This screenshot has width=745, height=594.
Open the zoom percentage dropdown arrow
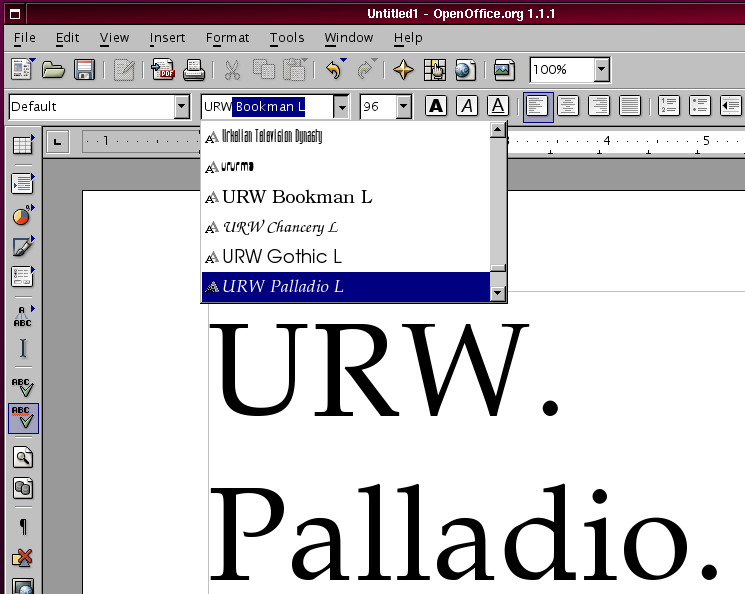click(x=602, y=70)
